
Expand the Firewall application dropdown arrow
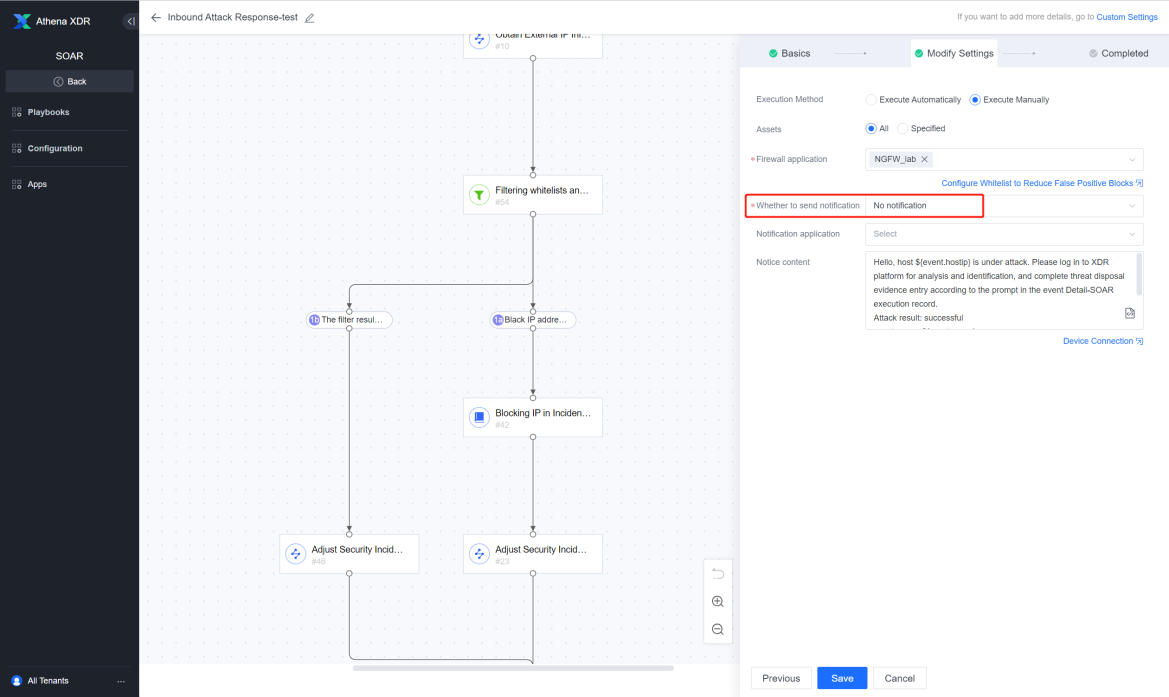1132,160
